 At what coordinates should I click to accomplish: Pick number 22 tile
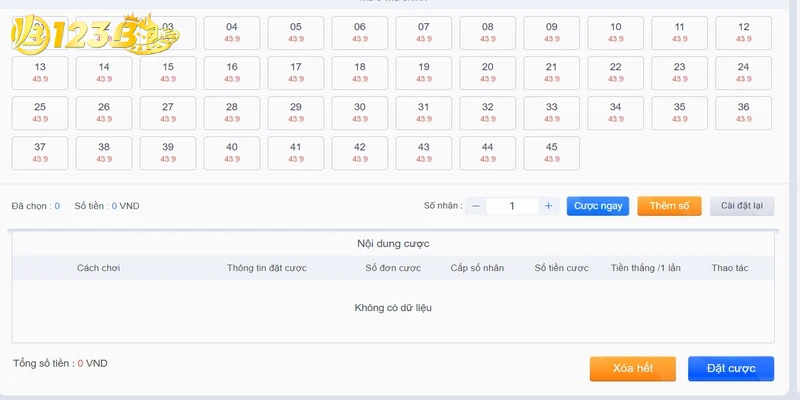point(615,73)
